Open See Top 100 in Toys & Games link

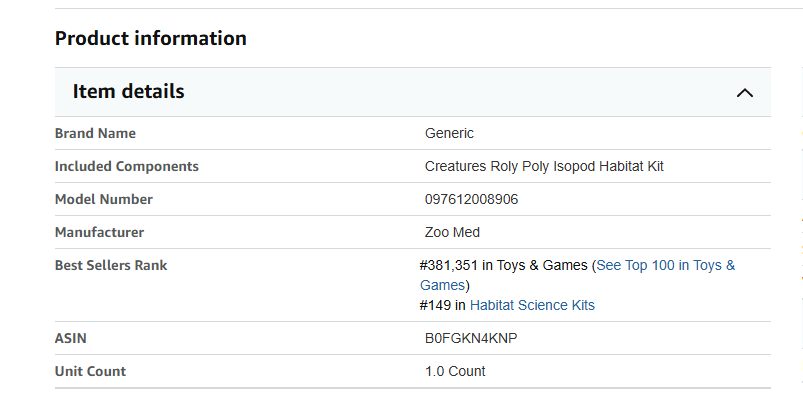(x=665, y=265)
